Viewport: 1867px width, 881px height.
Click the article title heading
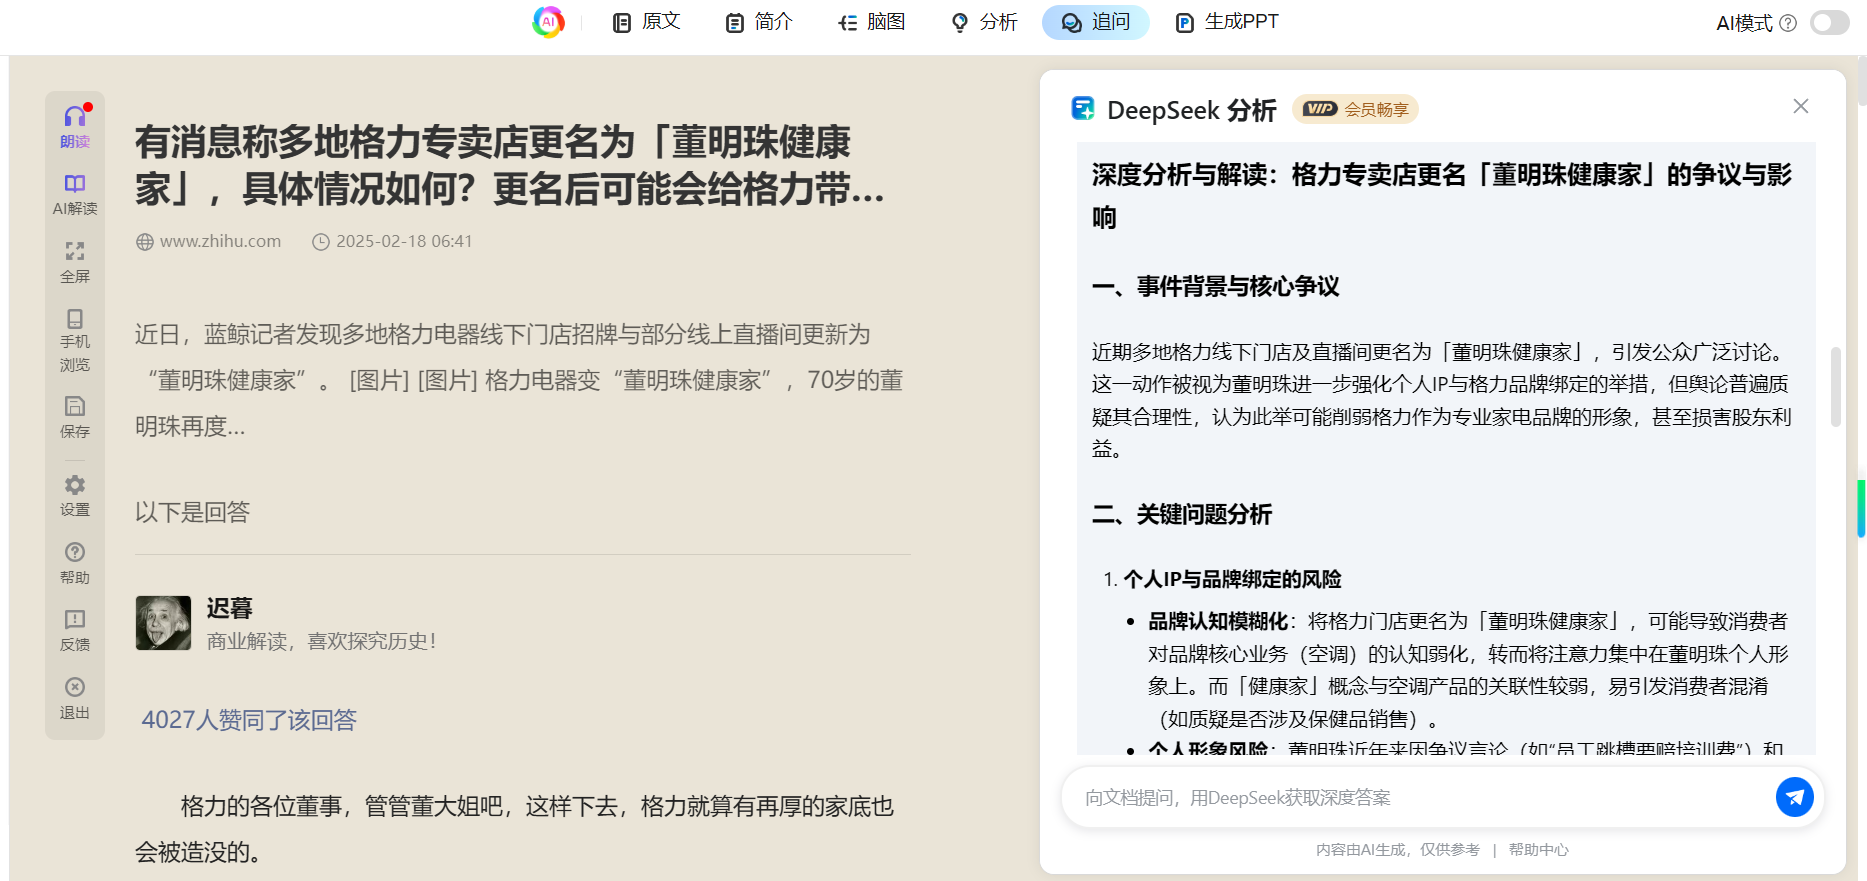pos(509,165)
